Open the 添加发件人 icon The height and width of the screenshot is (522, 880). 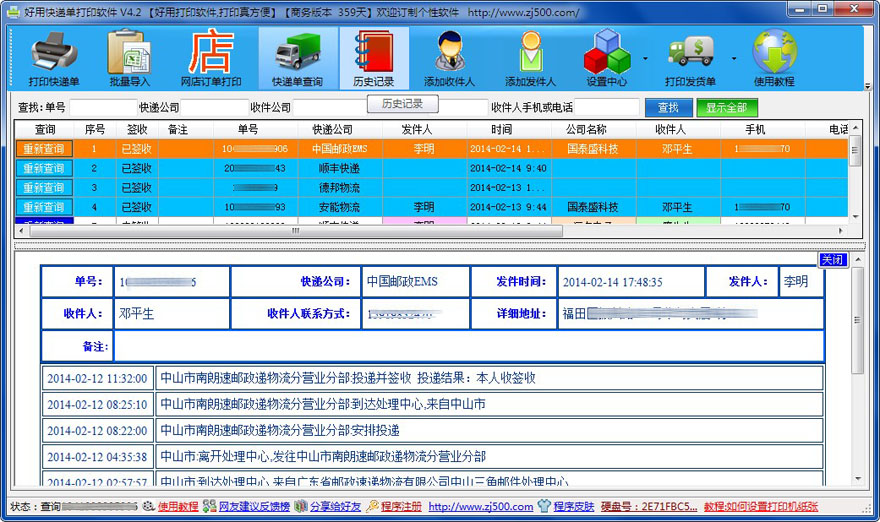coord(530,58)
